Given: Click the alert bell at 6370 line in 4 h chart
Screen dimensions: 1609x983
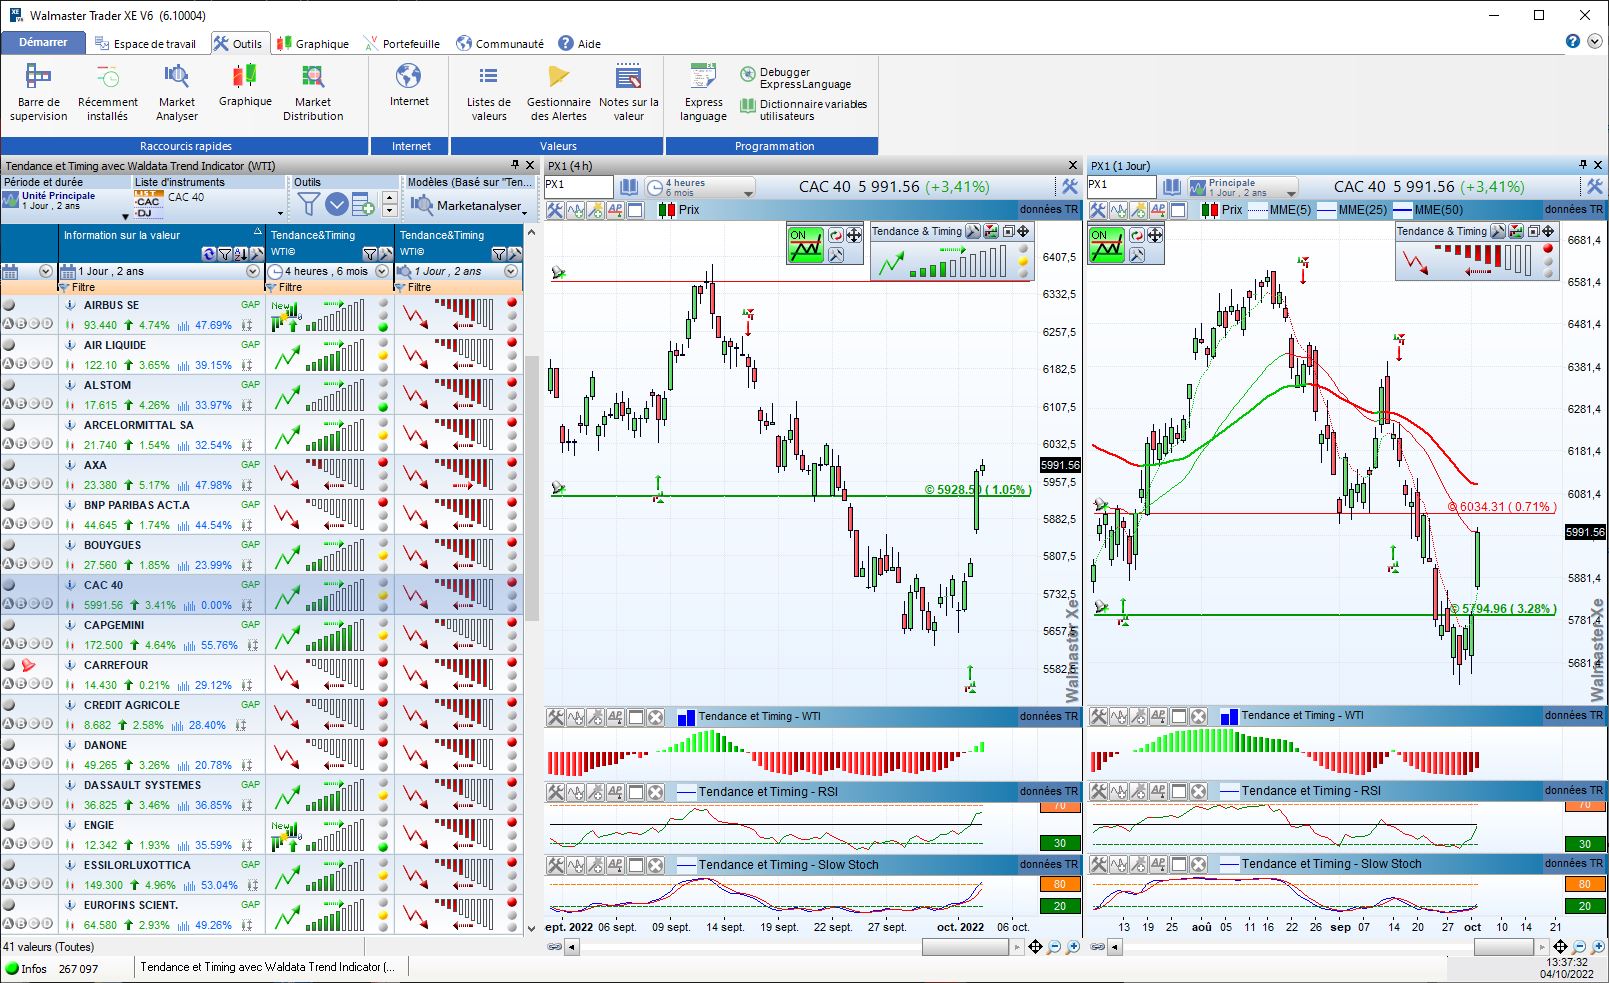Looking at the screenshot, I should coord(558,273).
